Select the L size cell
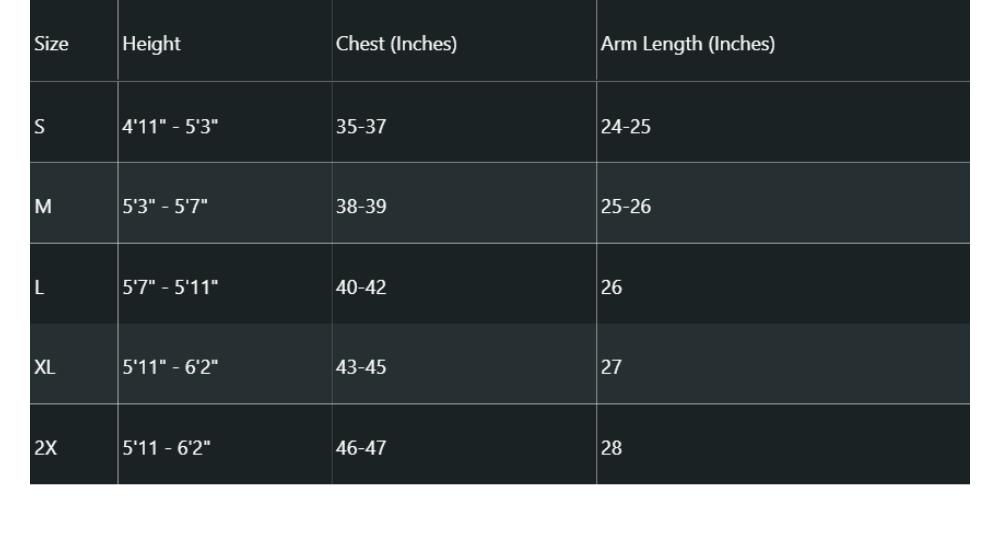 pos(41,289)
